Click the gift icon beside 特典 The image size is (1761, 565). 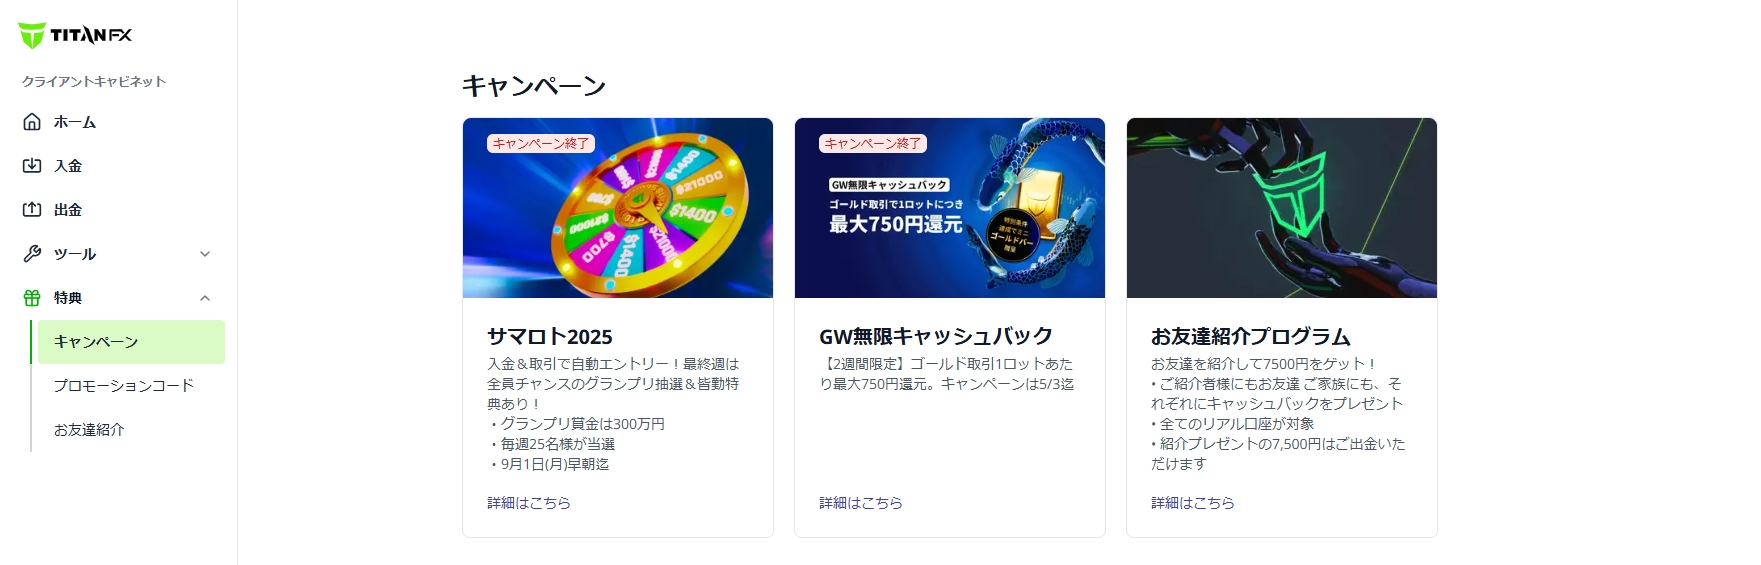click(x=32, y=298)
